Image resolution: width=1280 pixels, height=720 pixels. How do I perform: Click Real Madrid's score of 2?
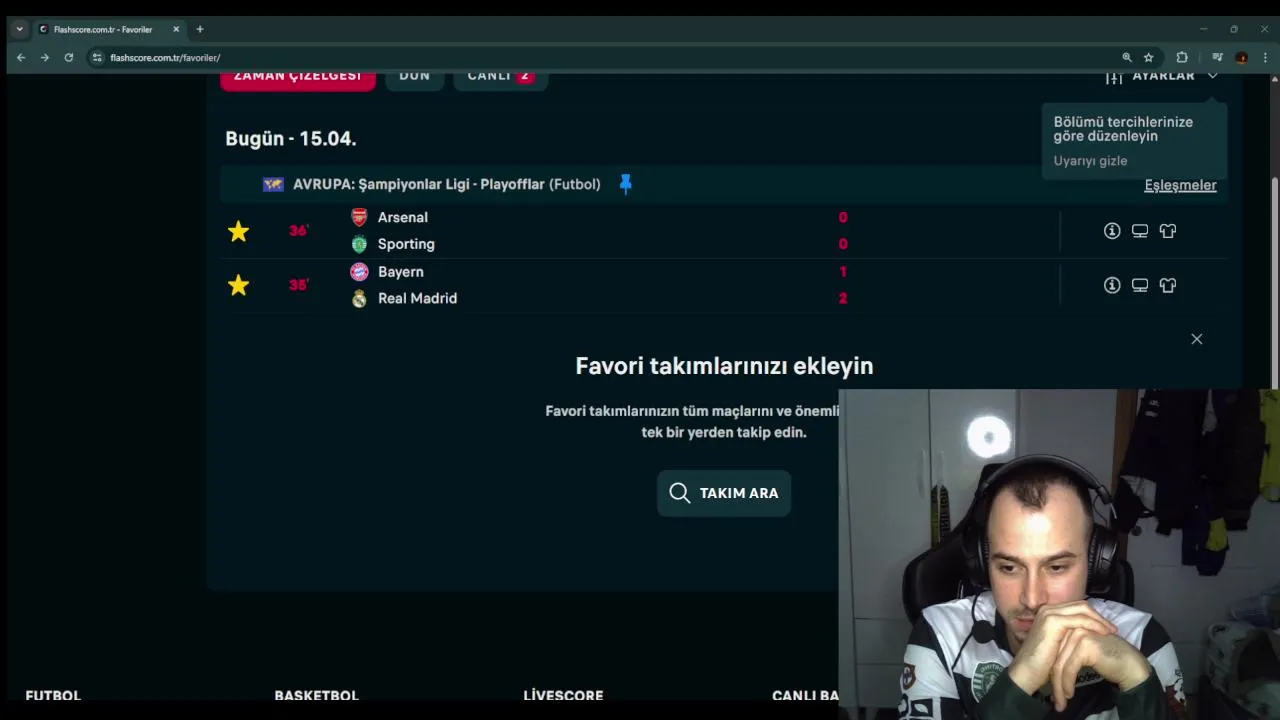click(843, 298)
